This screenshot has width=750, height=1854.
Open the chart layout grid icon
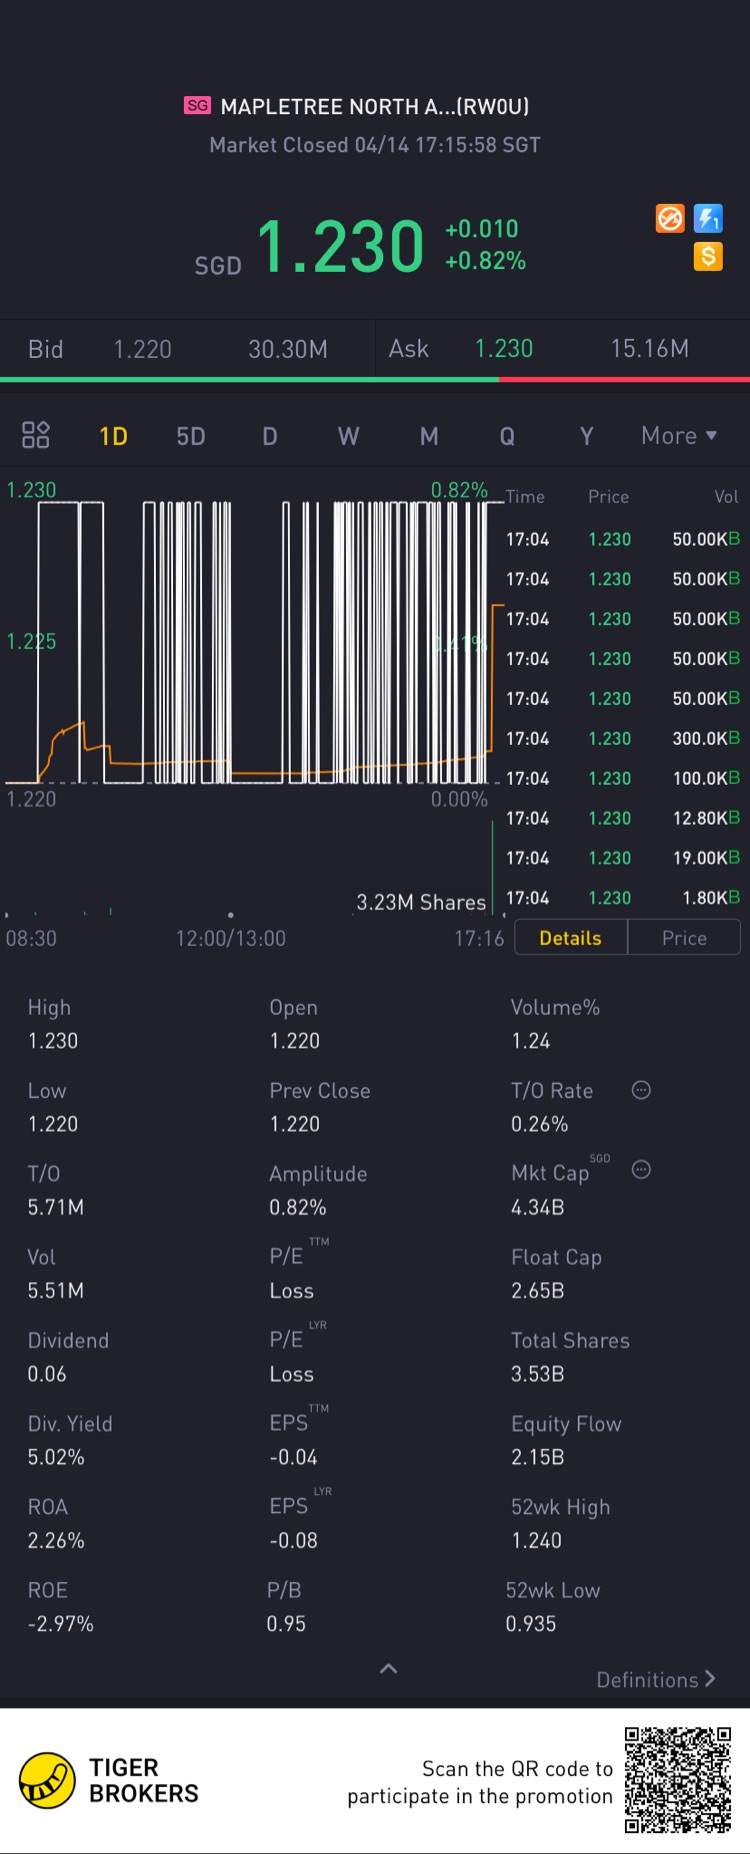coord(36,435)
